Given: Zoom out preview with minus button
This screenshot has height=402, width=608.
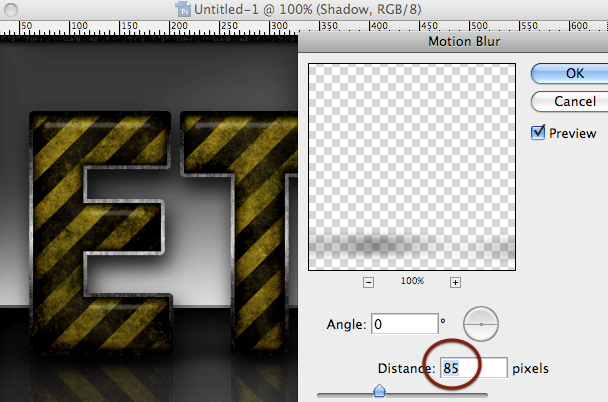Looking at the screenshot, I should [368, 282].
